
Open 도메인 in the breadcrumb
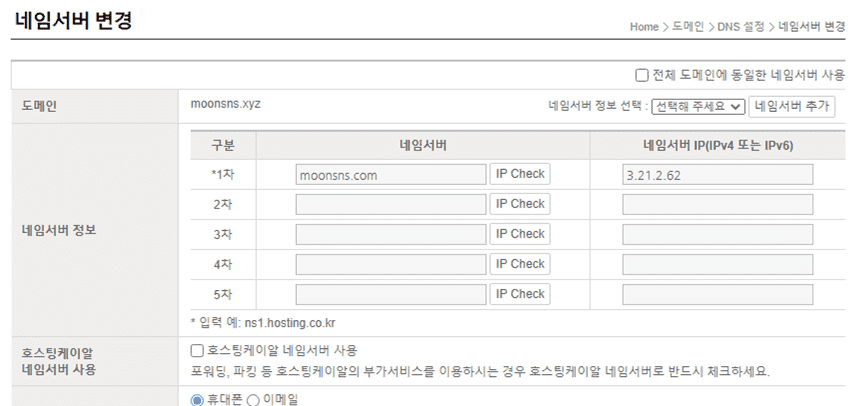point(688,27)
